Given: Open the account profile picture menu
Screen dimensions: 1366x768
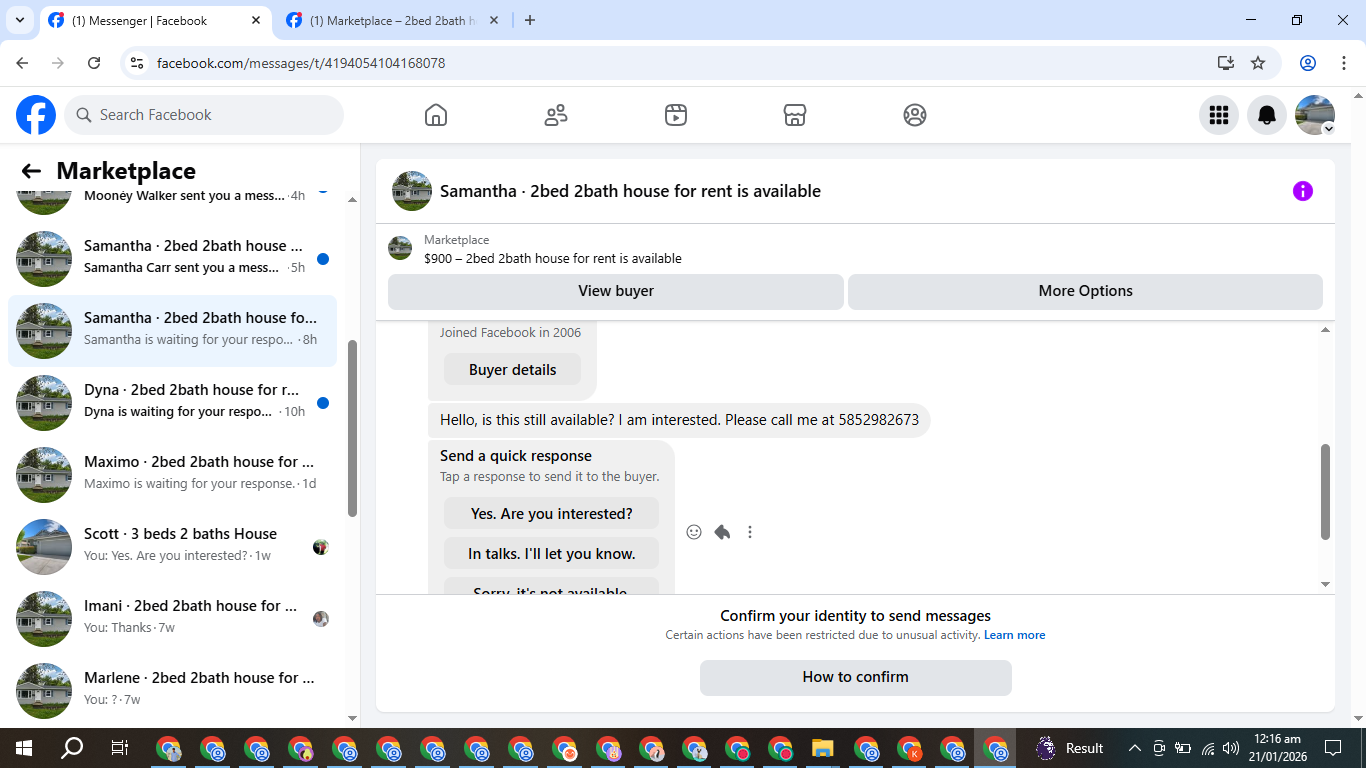Looking at the screenshot, I should click(x=1315, y=115).
